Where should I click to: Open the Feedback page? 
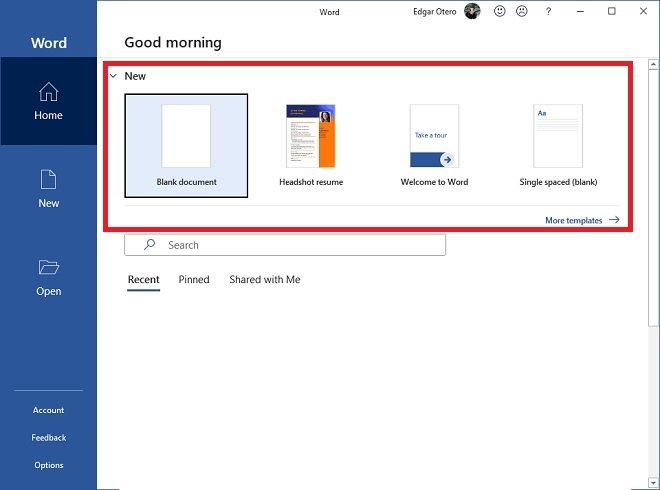48,438
